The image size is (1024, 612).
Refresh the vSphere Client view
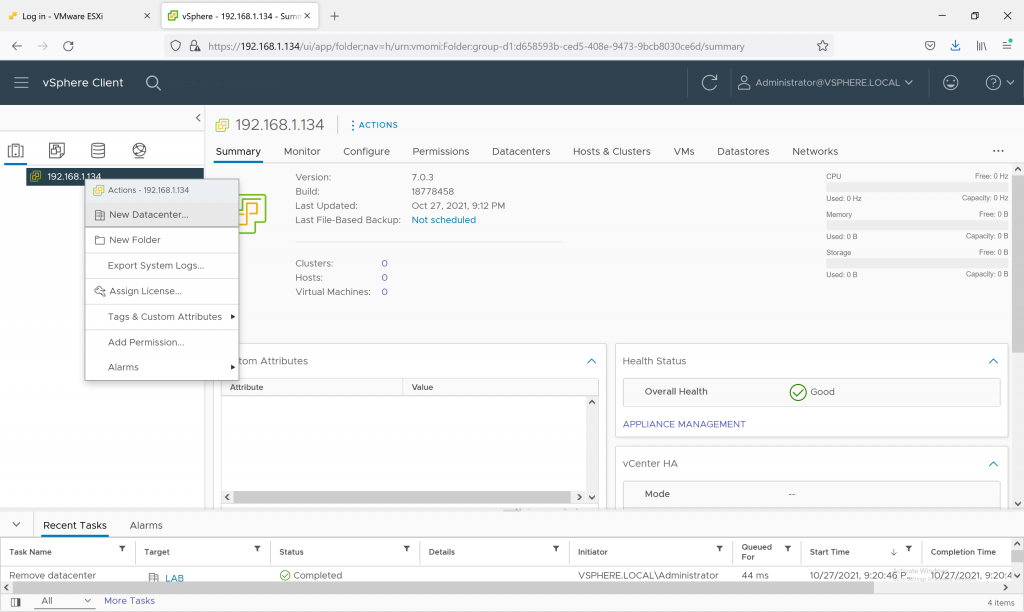coord(709,83)
